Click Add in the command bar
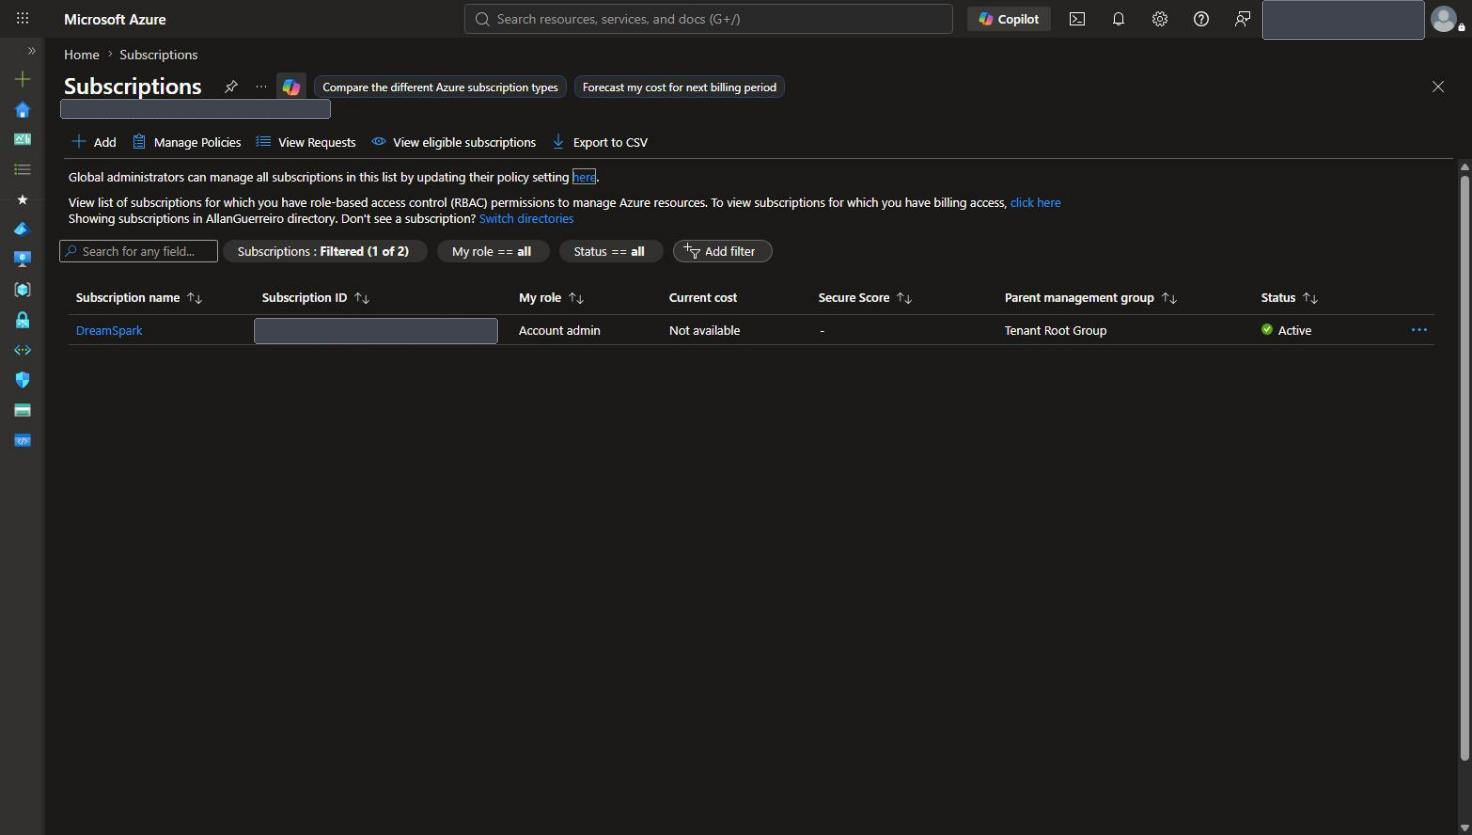The height and width of the screenshot is (835, 1472). [x=94, y=142]
